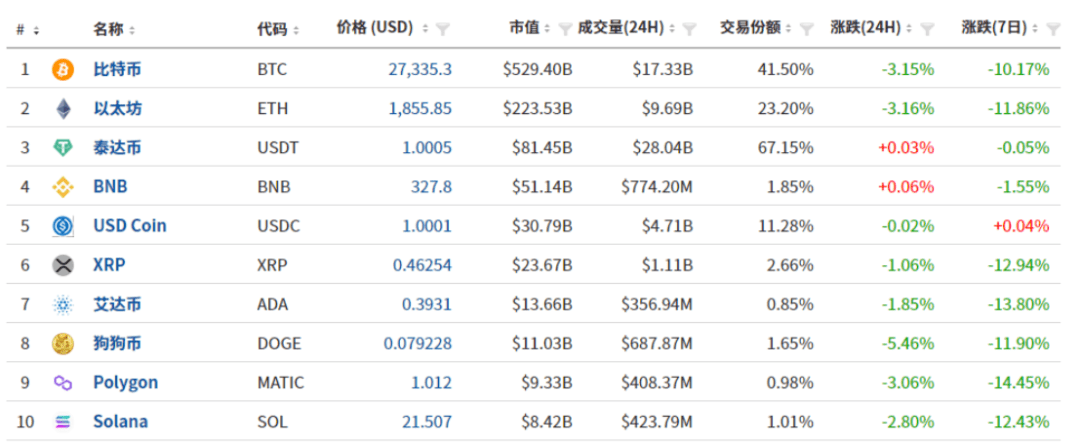Click the BNB yellow logo icon

(x=63, y=187)
